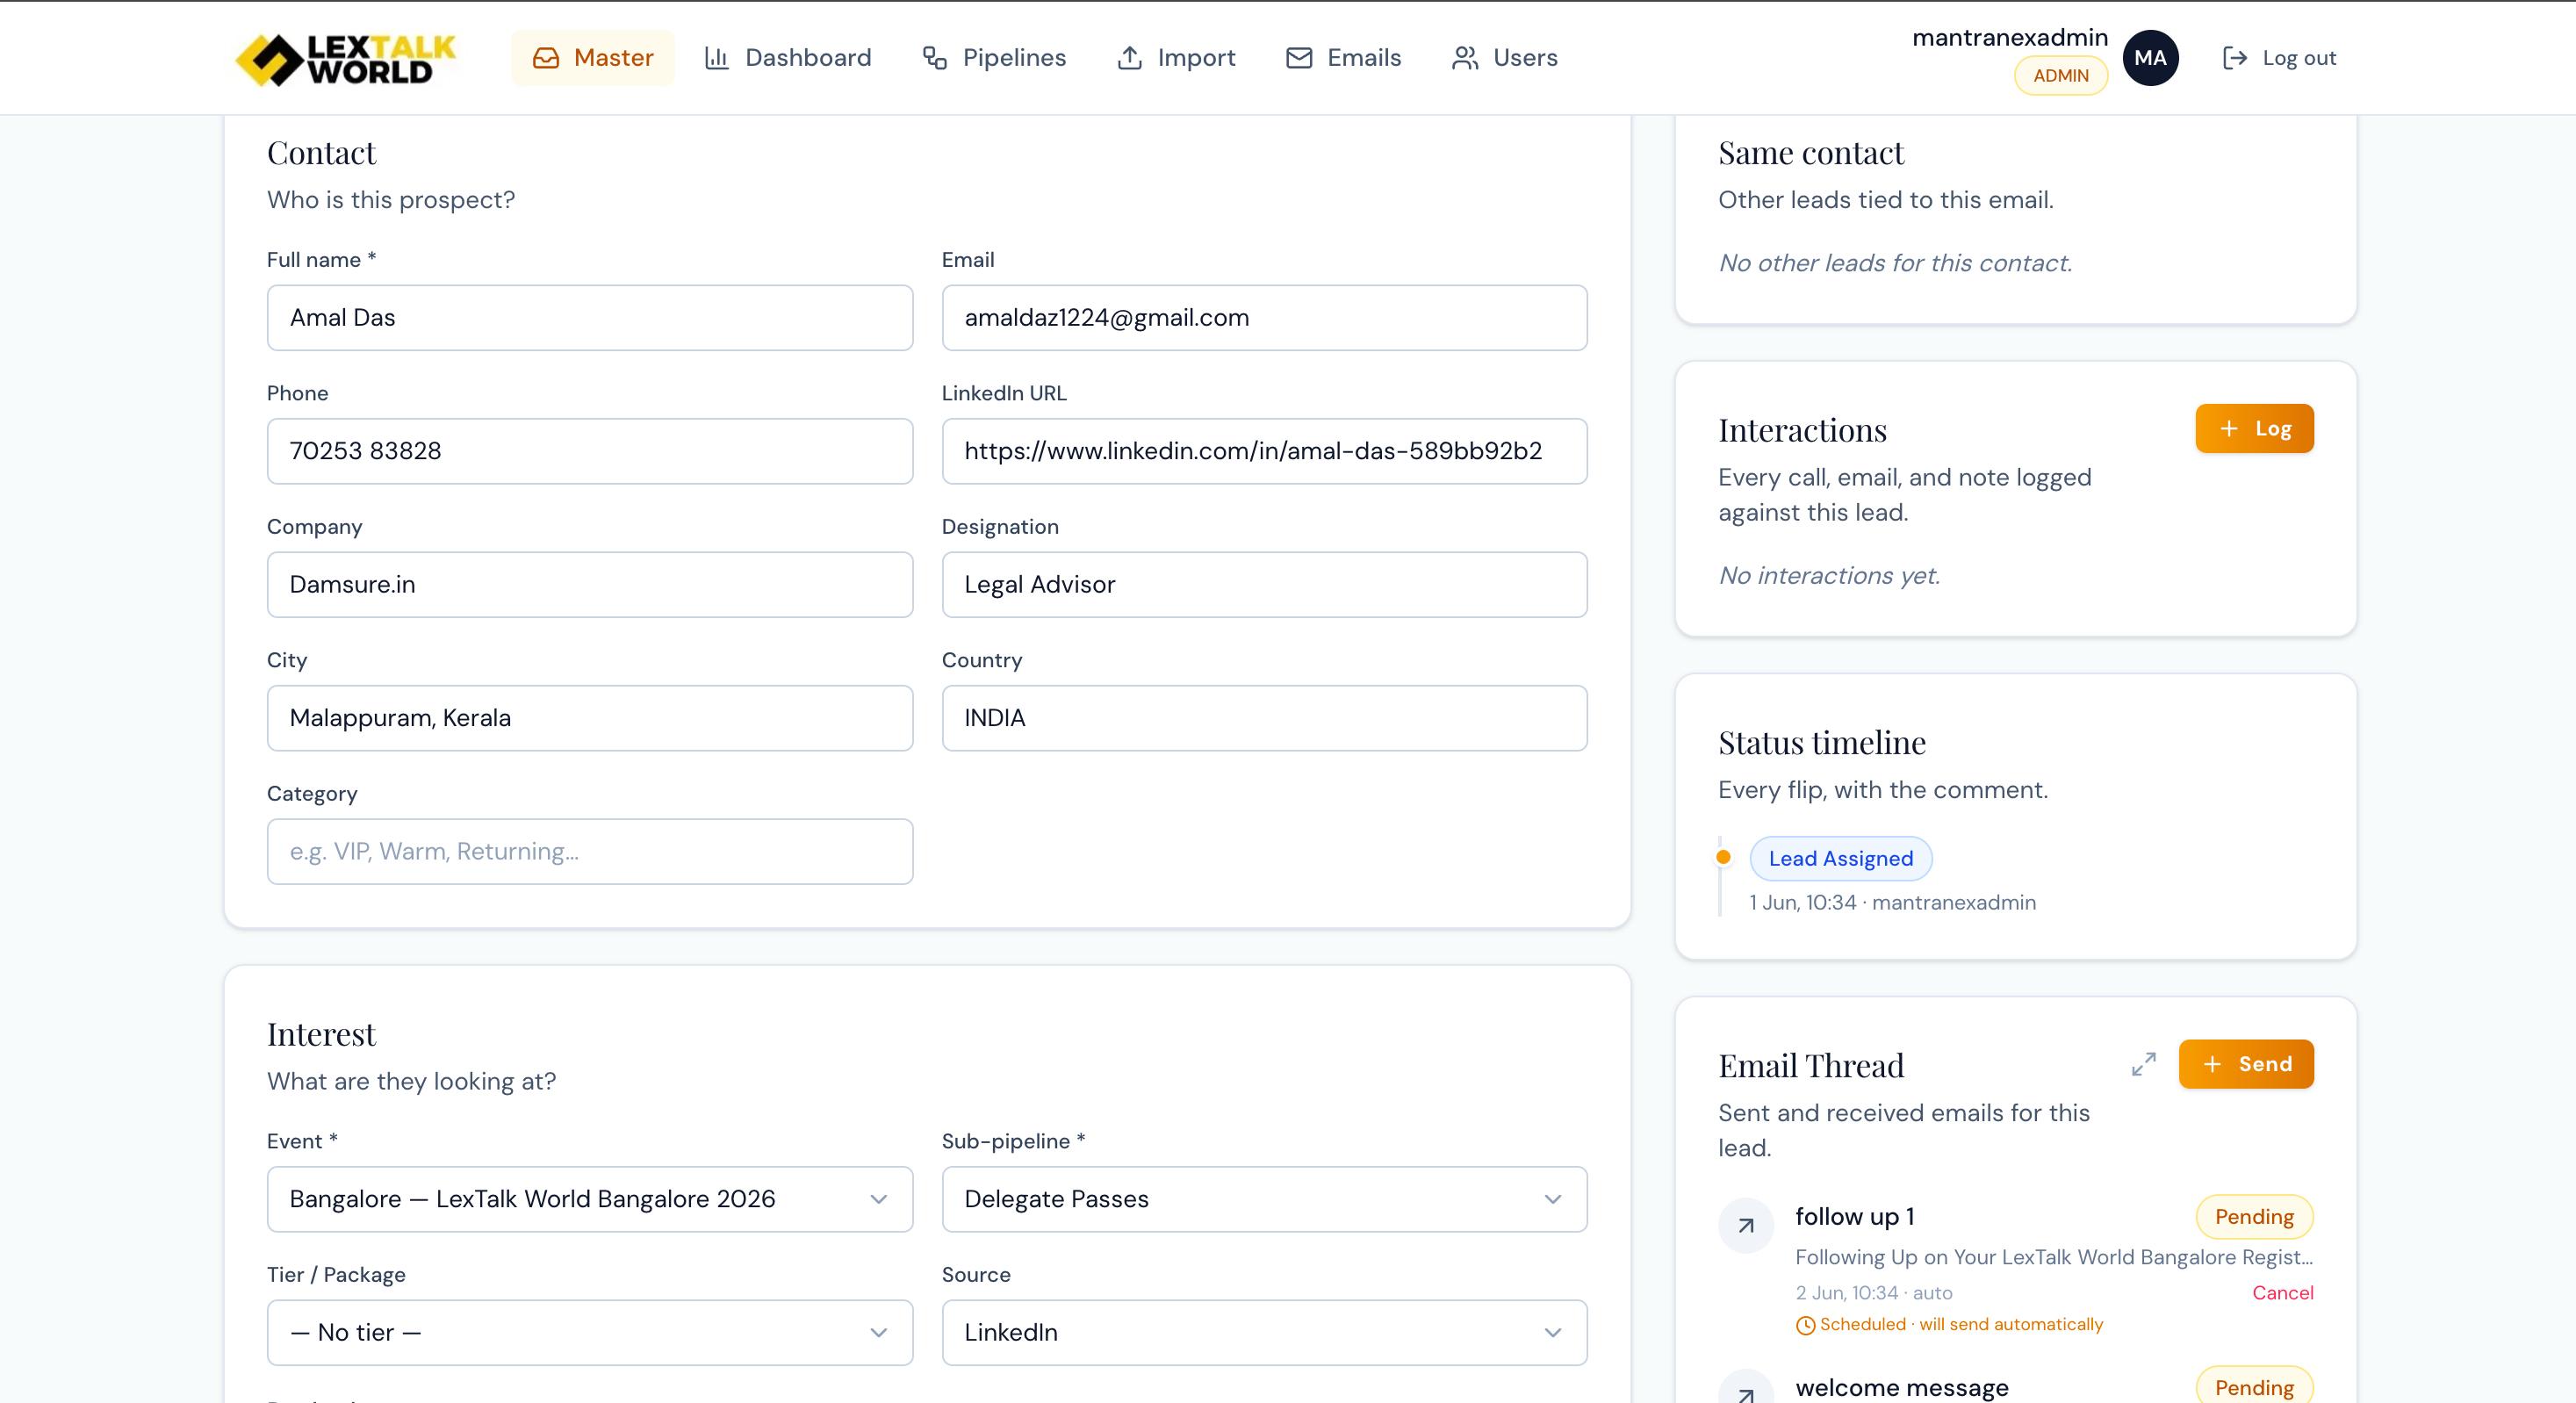Click the City field

point(590,718)
